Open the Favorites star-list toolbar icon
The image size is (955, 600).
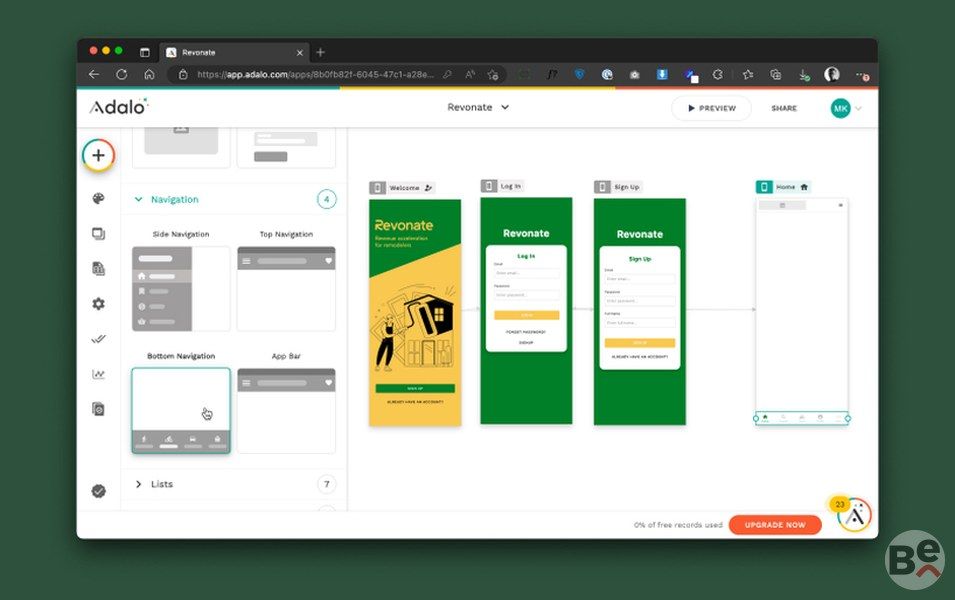pyautogui.click(x=747, y=74)
